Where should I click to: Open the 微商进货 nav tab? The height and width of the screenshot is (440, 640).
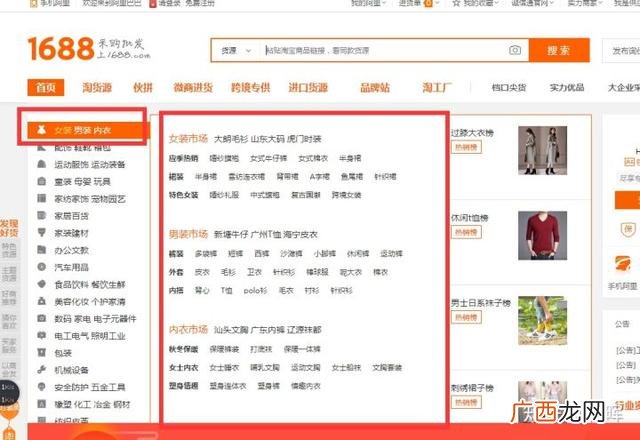tap(193, 87)
